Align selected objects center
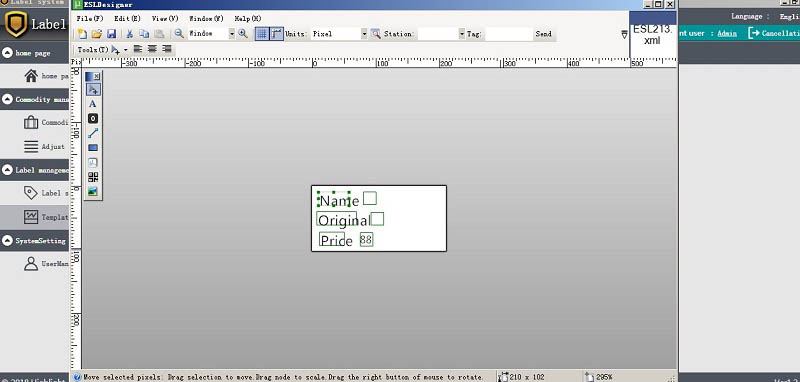The height and width of the screenshot is (382, 800). (x=152, y=49)
